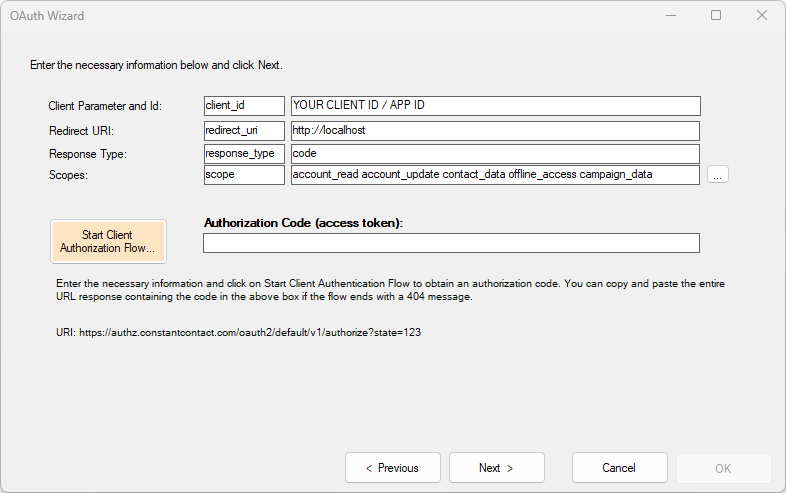
Task: Click the authorize URI text line
Action: coord(238,332)
